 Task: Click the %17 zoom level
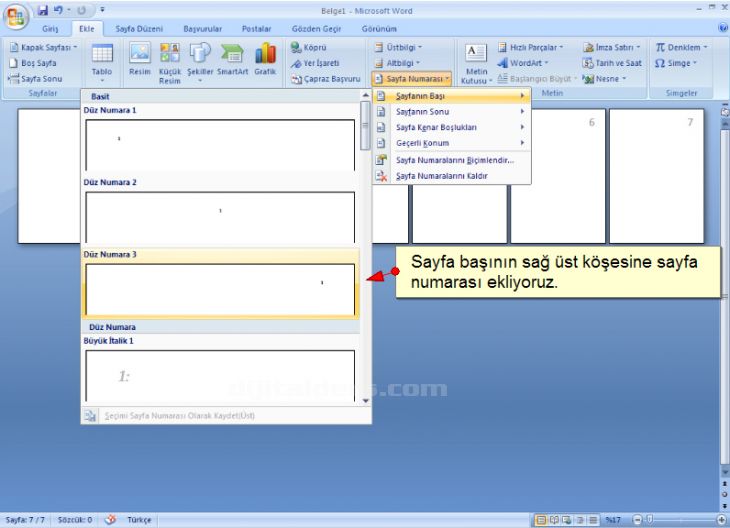tap(614, 520)
